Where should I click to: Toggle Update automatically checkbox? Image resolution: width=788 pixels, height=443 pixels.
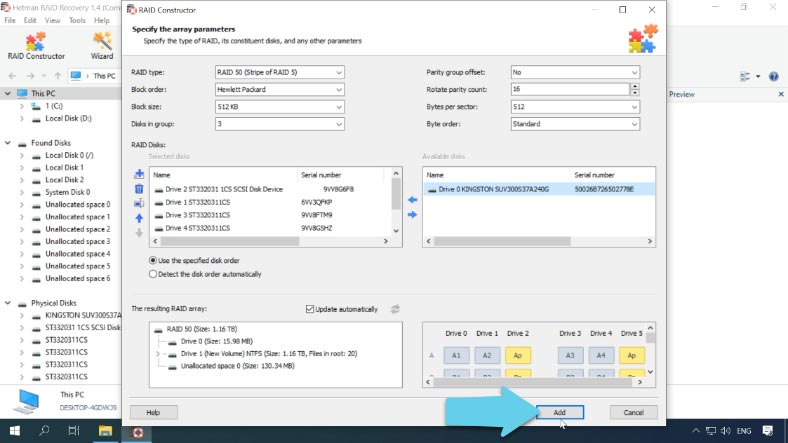pos(310,309)
